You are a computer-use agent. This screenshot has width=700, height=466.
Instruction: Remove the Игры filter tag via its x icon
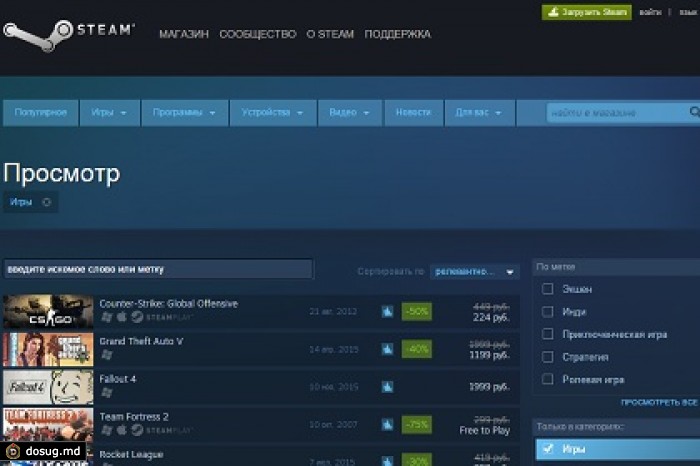coord(46,202)
